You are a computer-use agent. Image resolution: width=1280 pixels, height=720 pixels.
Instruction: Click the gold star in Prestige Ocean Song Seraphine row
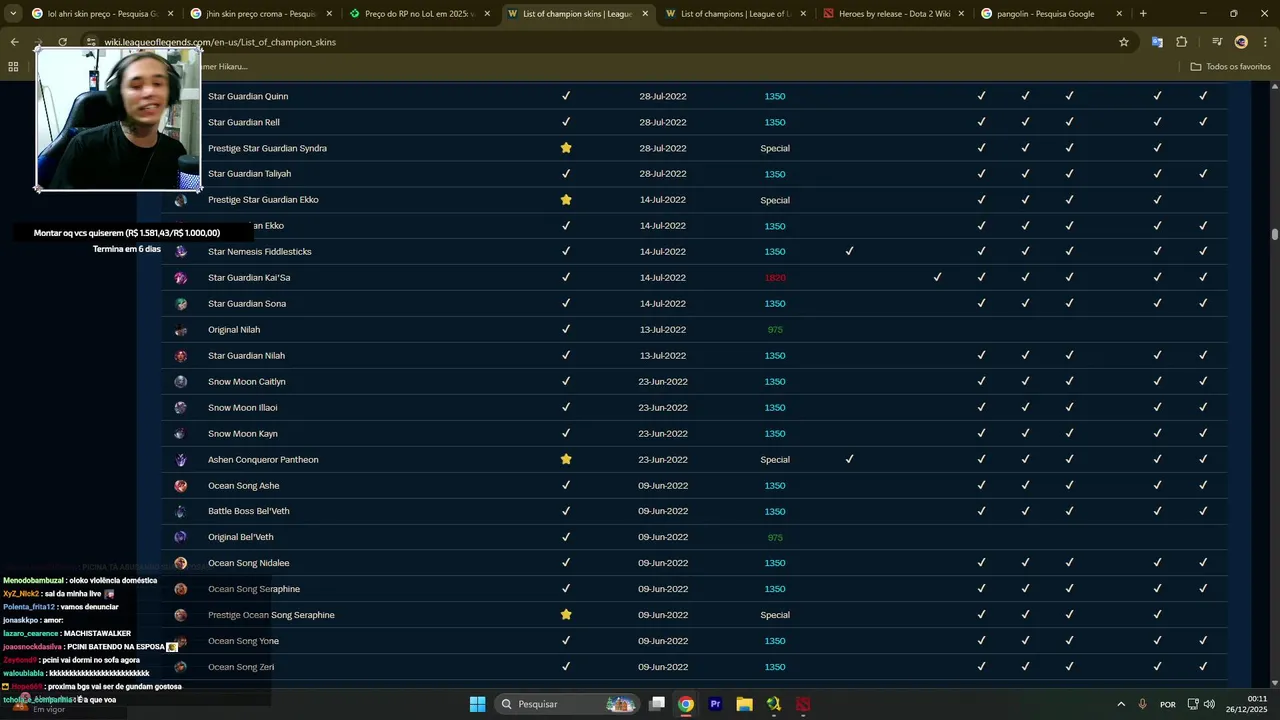point(566,614)
